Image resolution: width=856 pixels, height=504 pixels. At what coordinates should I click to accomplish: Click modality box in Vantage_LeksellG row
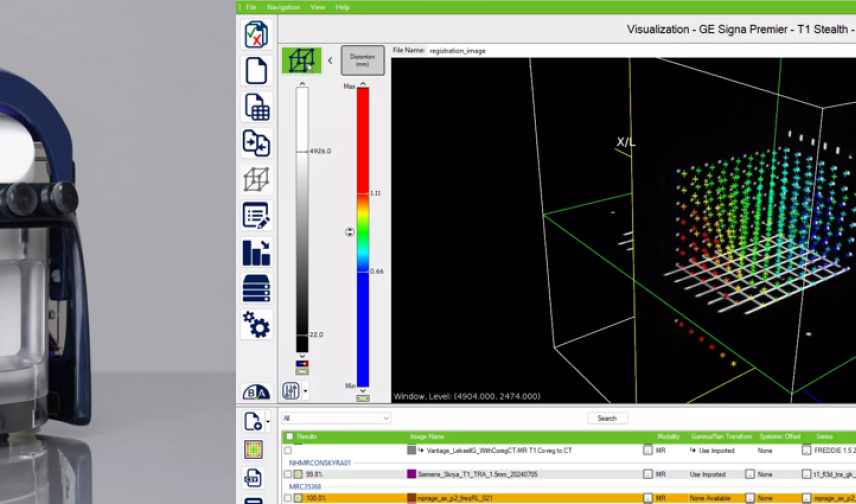click(647, 450)
